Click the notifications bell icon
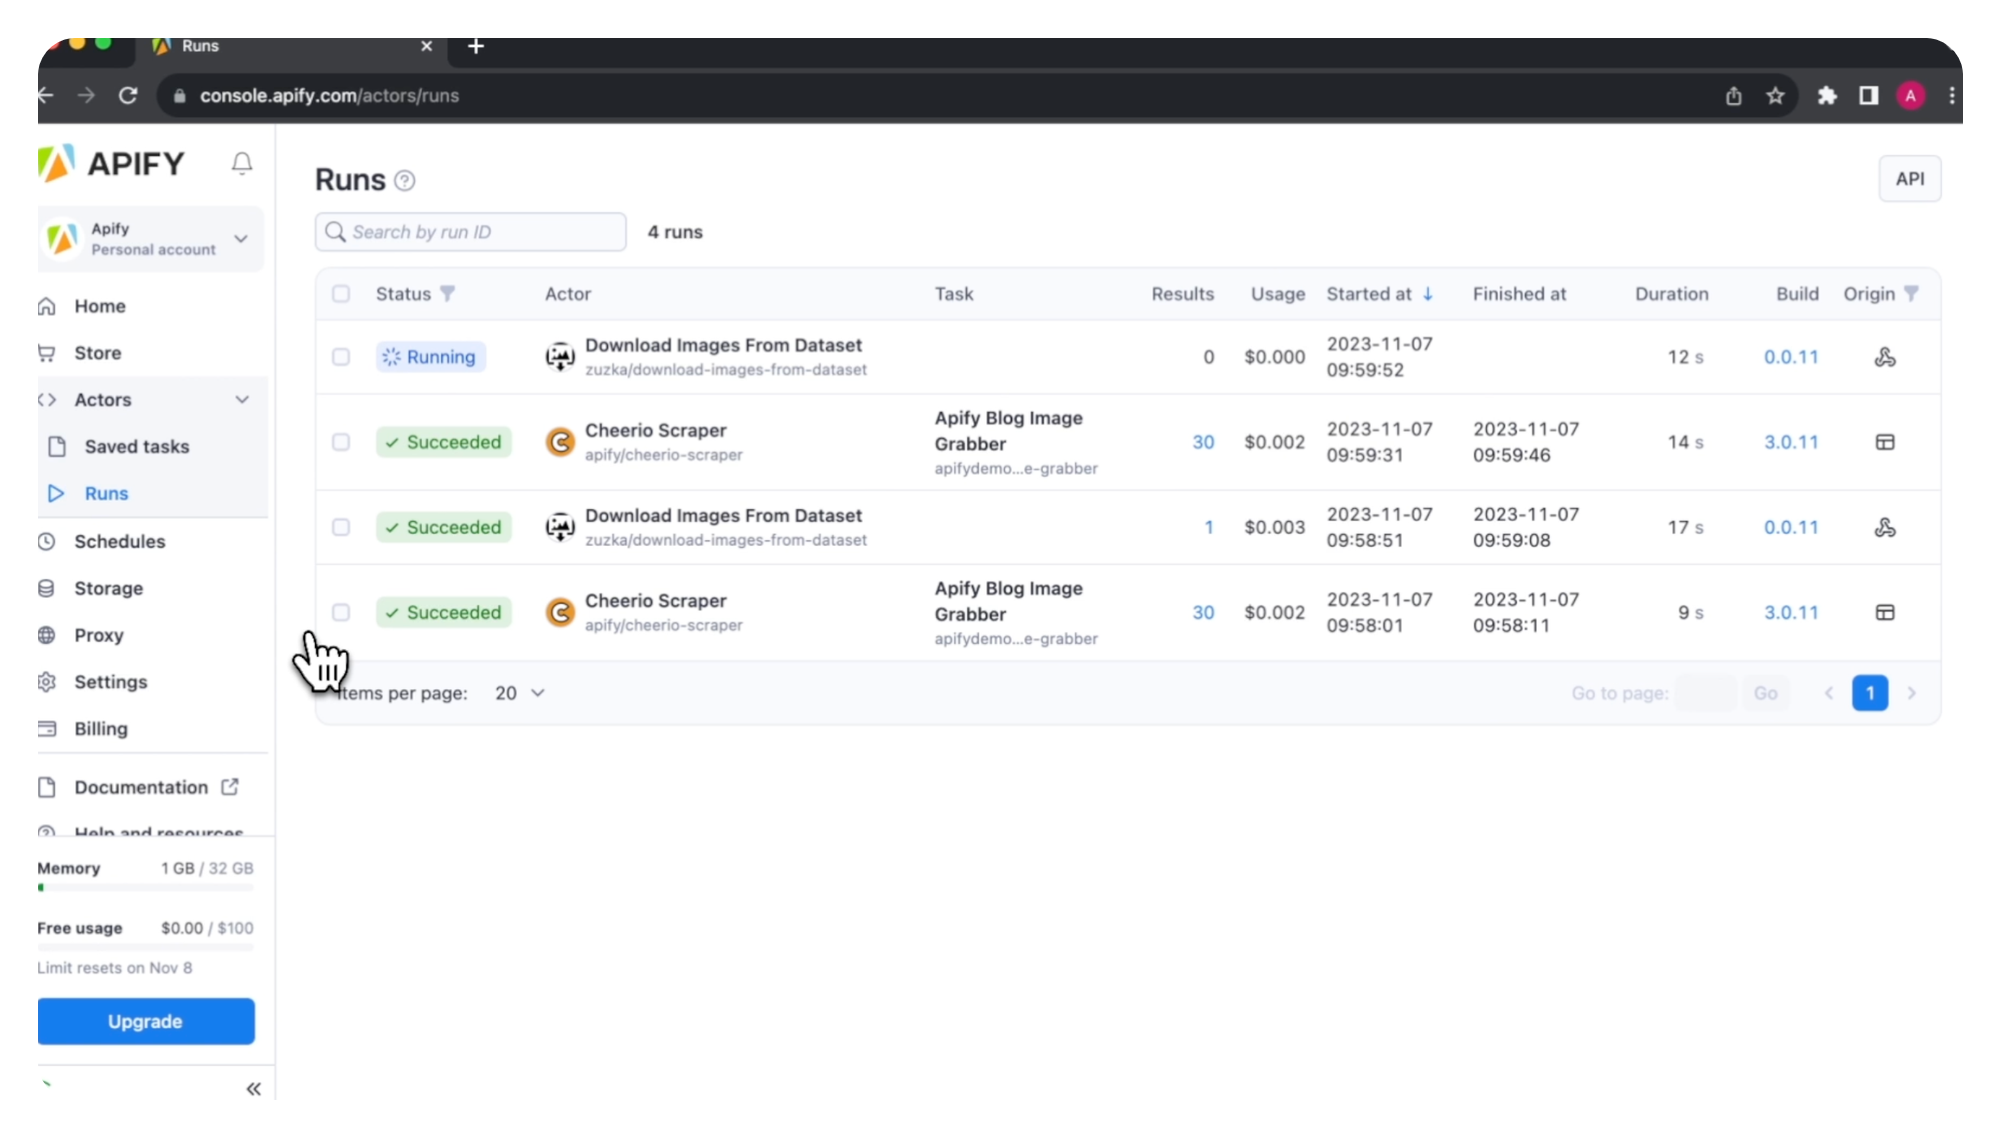Viewport: 2000px width, 1137px height. tap(242, 163)
